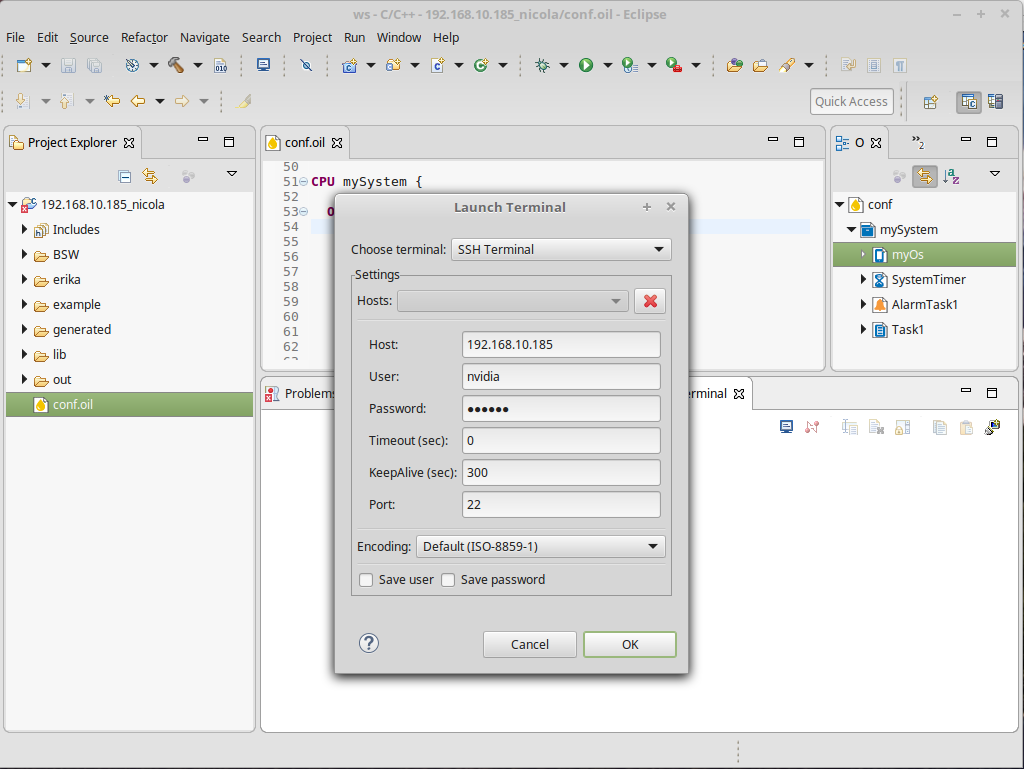Click the Timeout (sec) field
The width and height of the screenshot is (1024, 769).
[561, 440]
